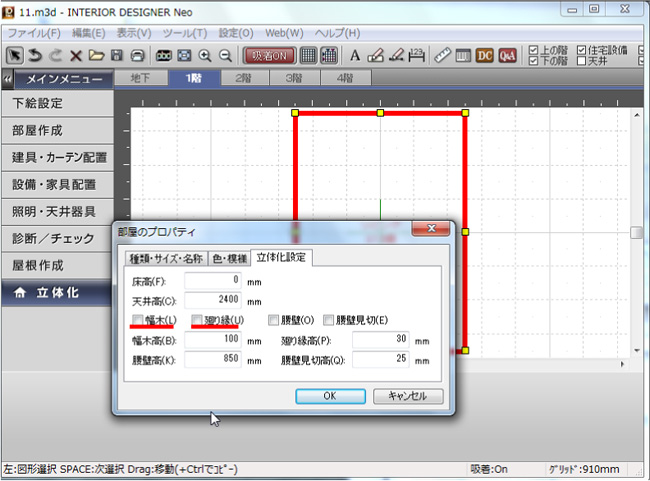Switch to the 色・模様 tab
The width and height of the screenshot is (650, 481).
228,258
